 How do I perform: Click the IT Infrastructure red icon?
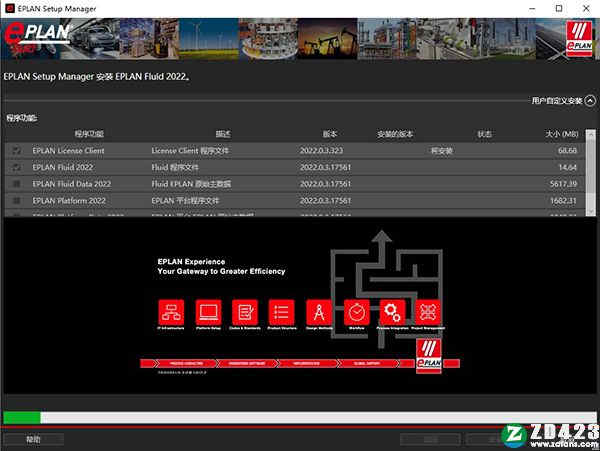171,313
